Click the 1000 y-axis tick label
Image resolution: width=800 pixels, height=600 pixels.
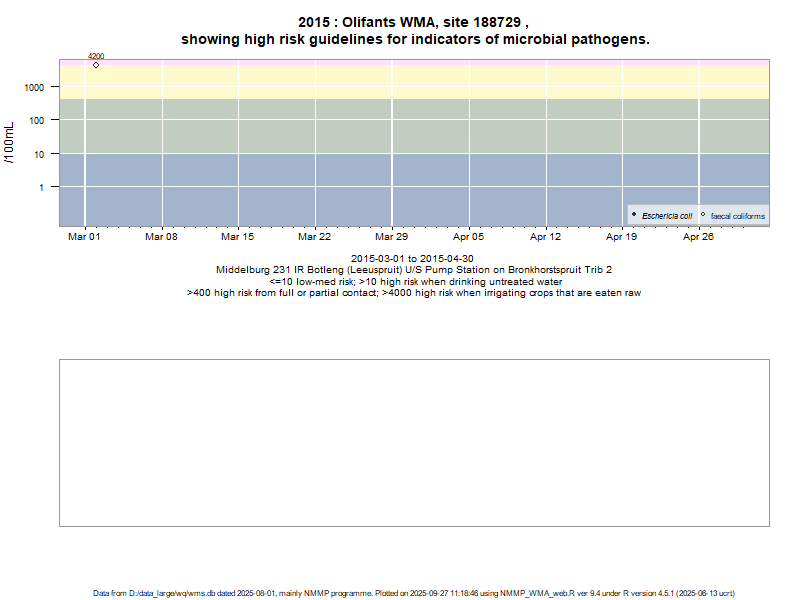[35, 87]
